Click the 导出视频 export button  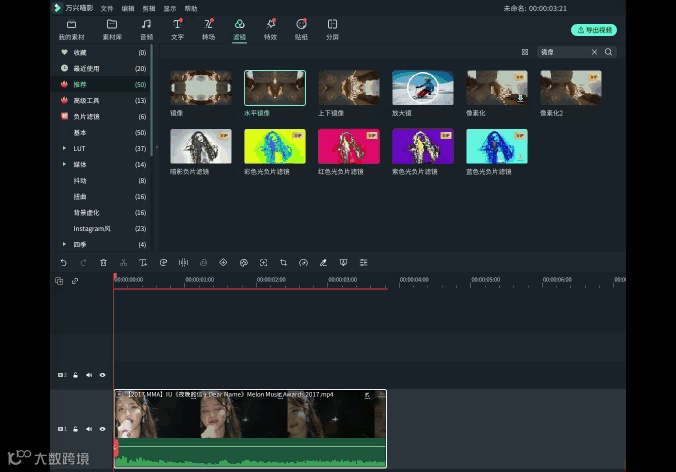(x=594, y=30)
